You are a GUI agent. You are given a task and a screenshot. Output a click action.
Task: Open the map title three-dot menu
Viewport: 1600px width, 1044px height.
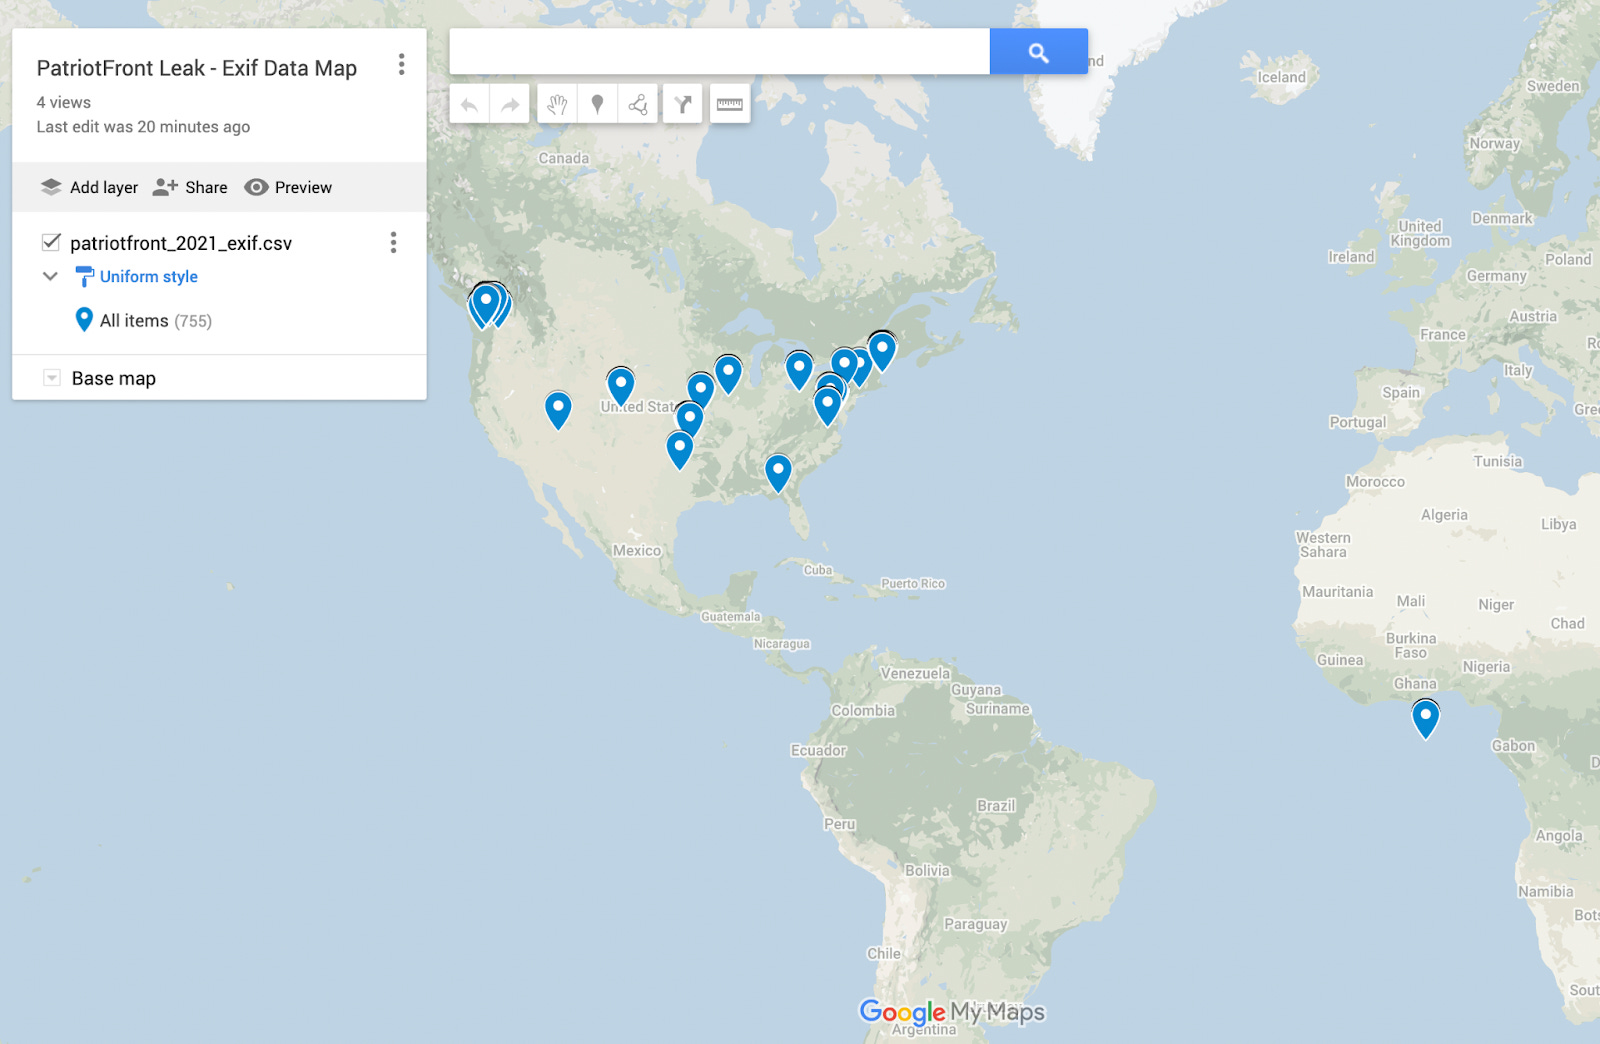tap(401, 65)
